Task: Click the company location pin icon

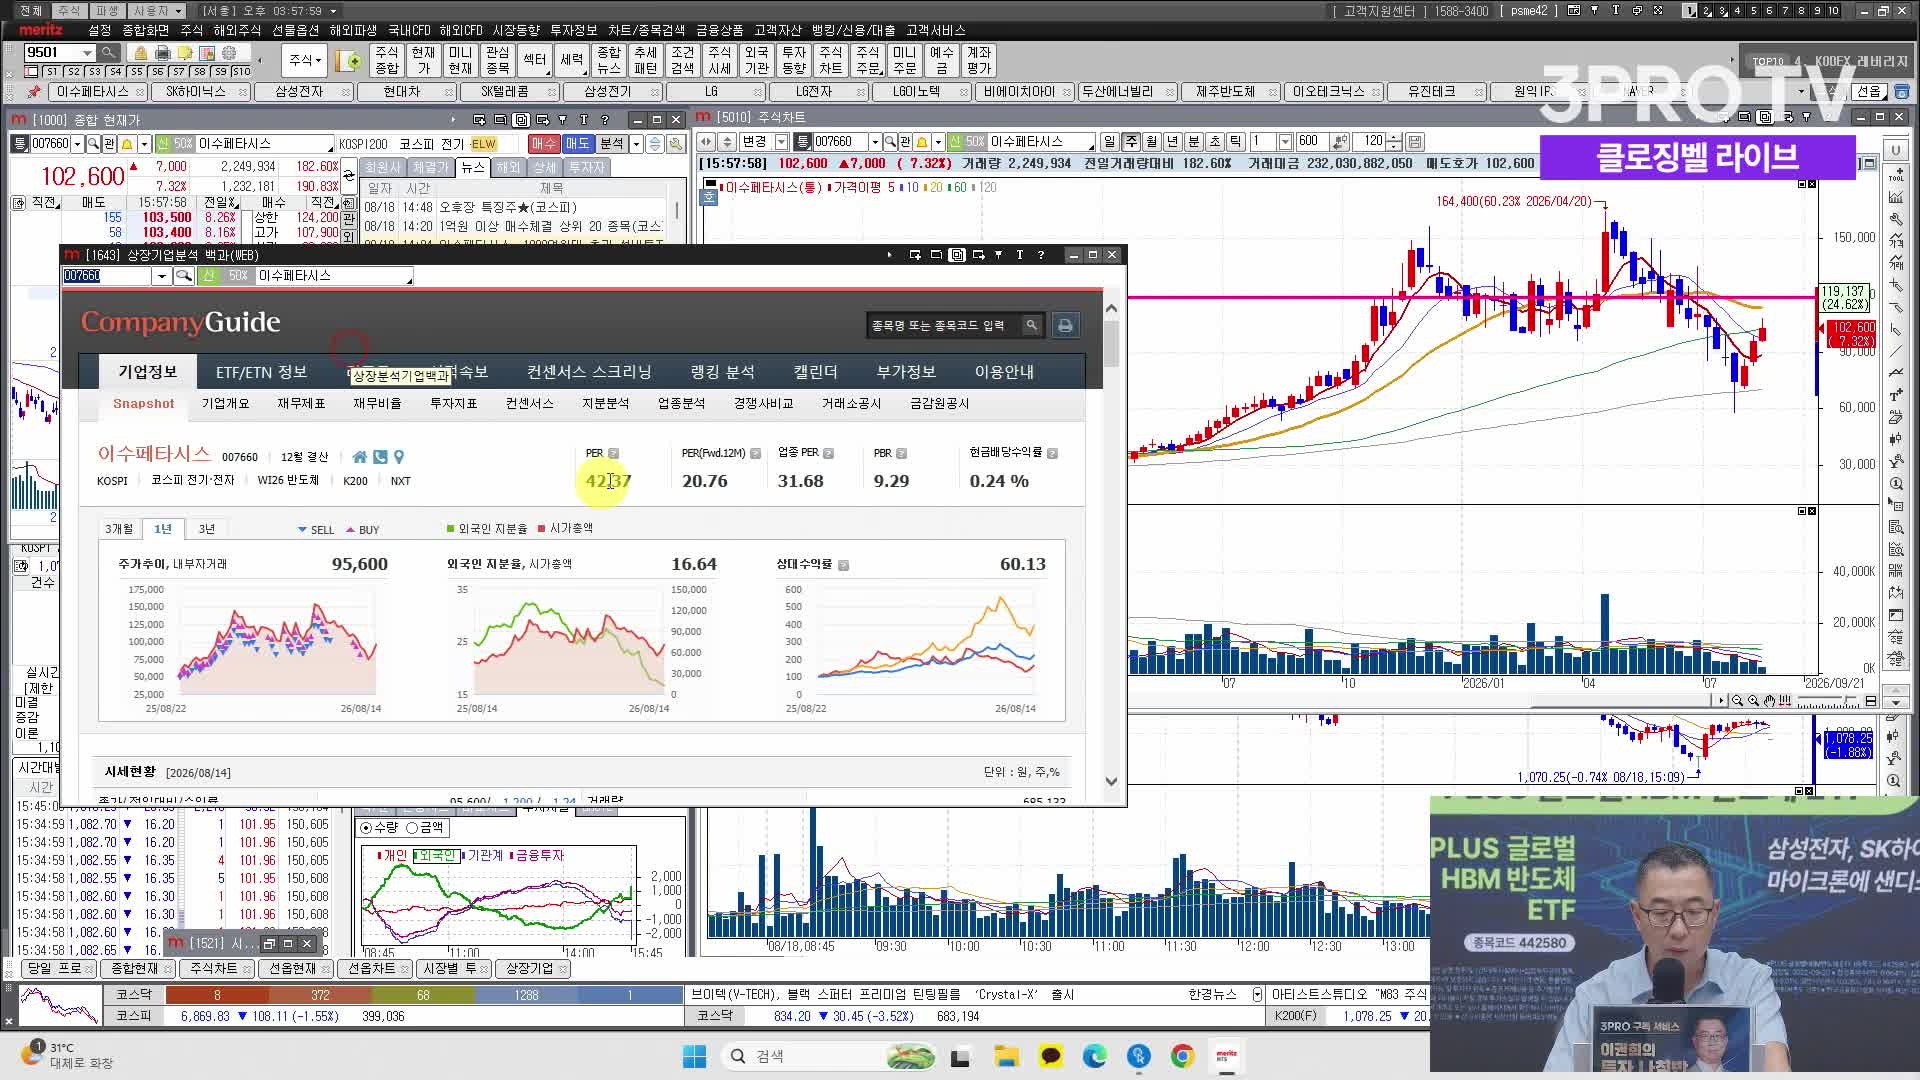Action: point(399,457)
